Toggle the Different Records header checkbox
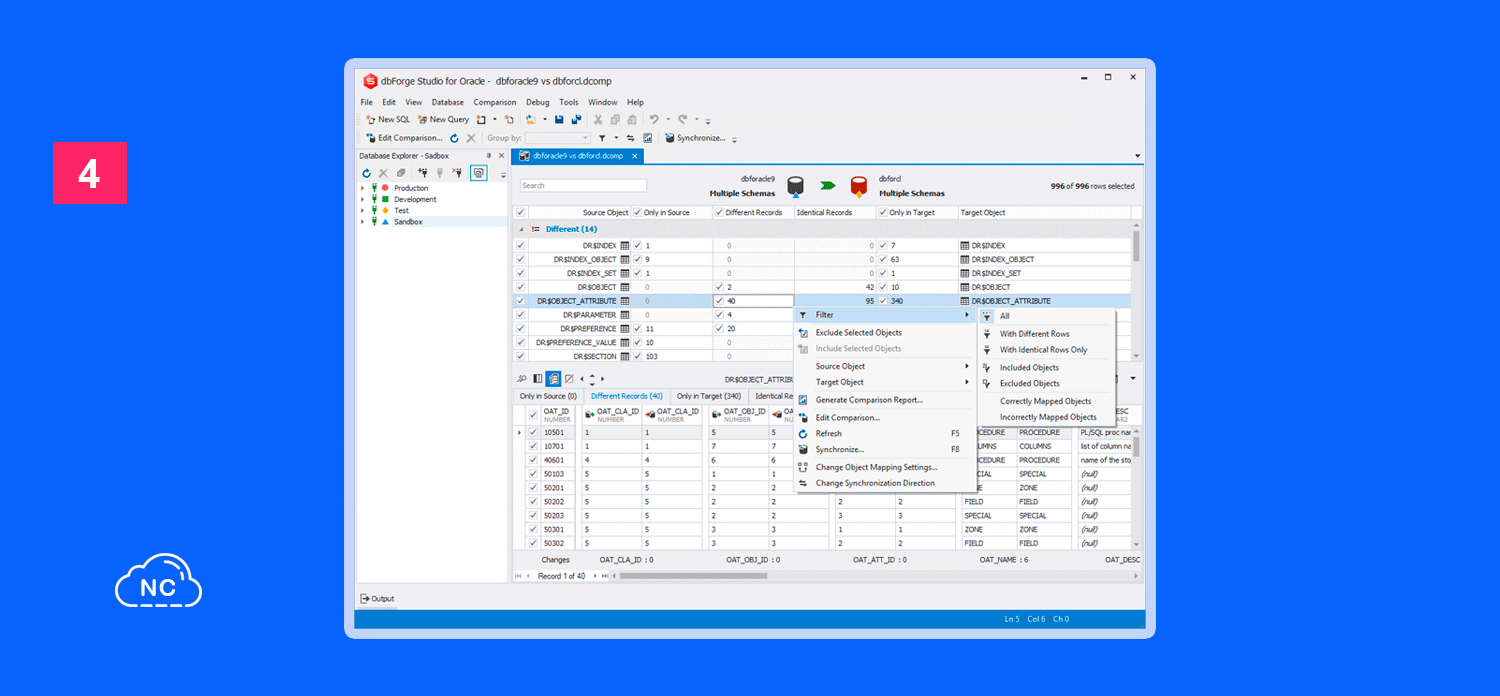 (719, 212)
